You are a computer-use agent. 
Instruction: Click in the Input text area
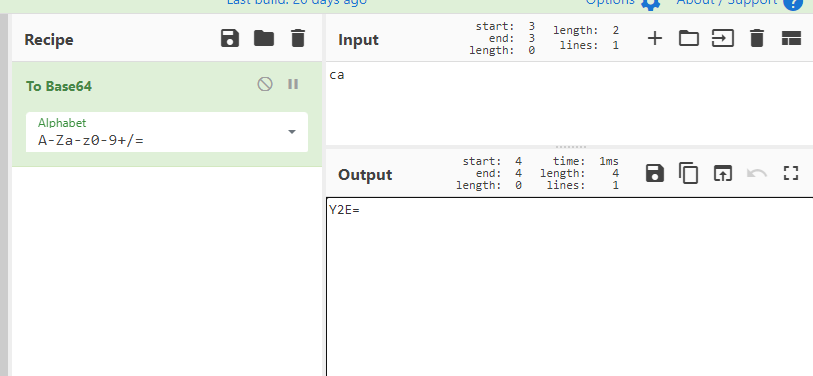569,103
